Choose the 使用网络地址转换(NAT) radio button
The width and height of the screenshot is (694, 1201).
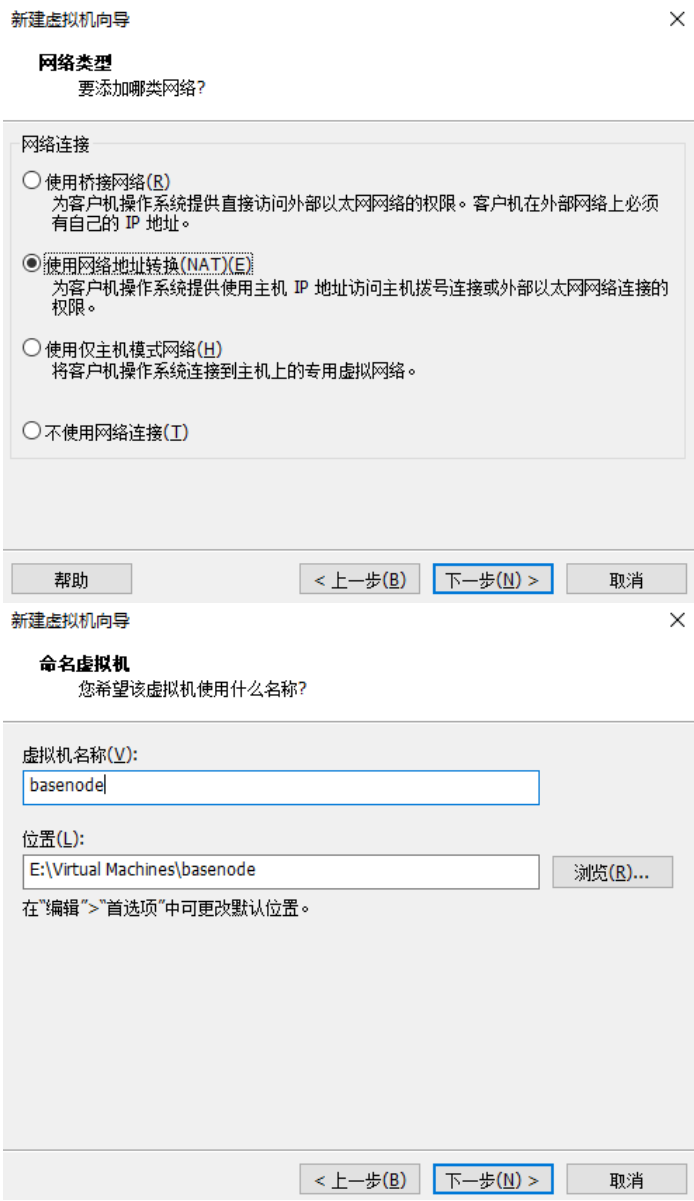pyautogui.click(x=31, y=264)
